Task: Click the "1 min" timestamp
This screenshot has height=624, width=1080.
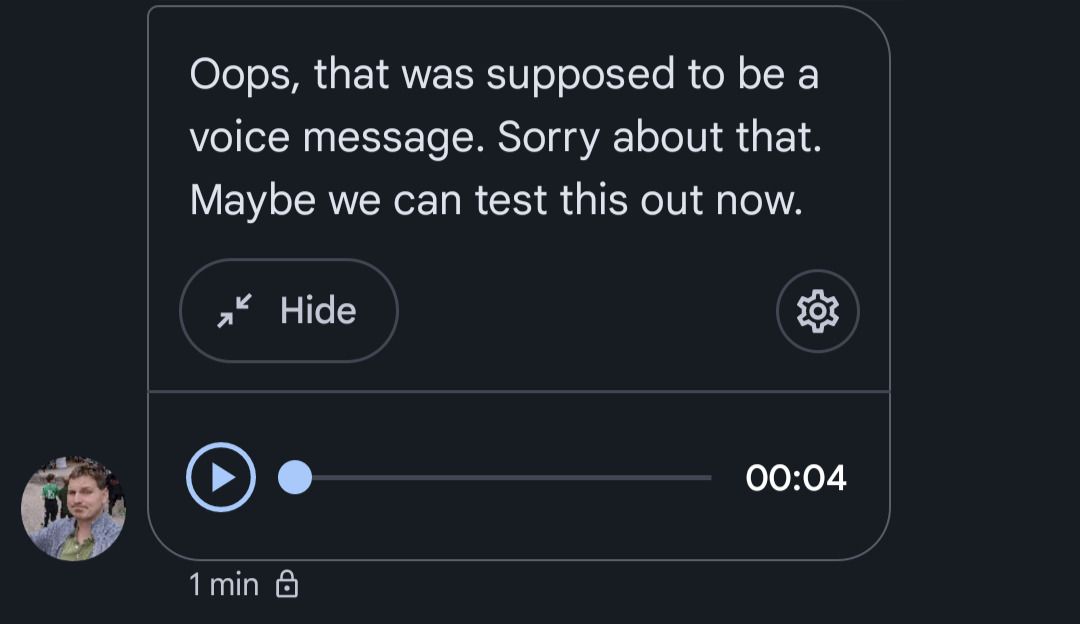Action: pyautogui.click(x=224, y=584)
